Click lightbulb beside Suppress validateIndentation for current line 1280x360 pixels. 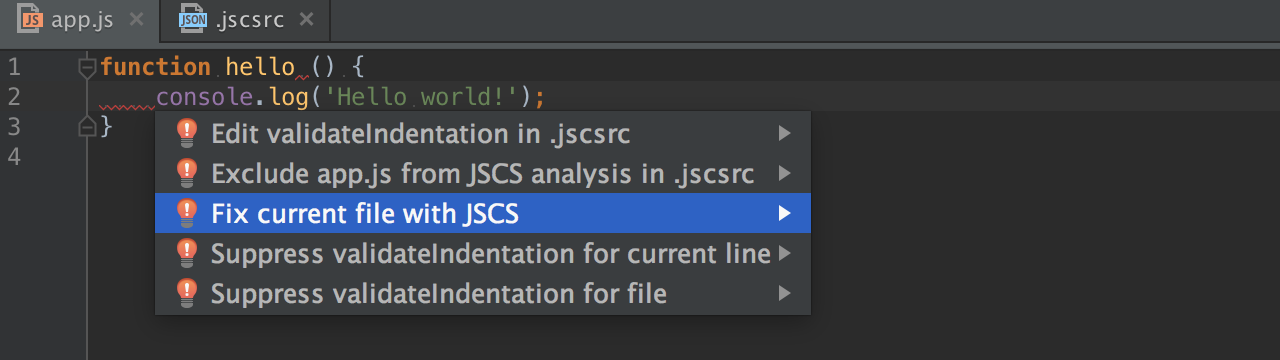pos(187,253)
